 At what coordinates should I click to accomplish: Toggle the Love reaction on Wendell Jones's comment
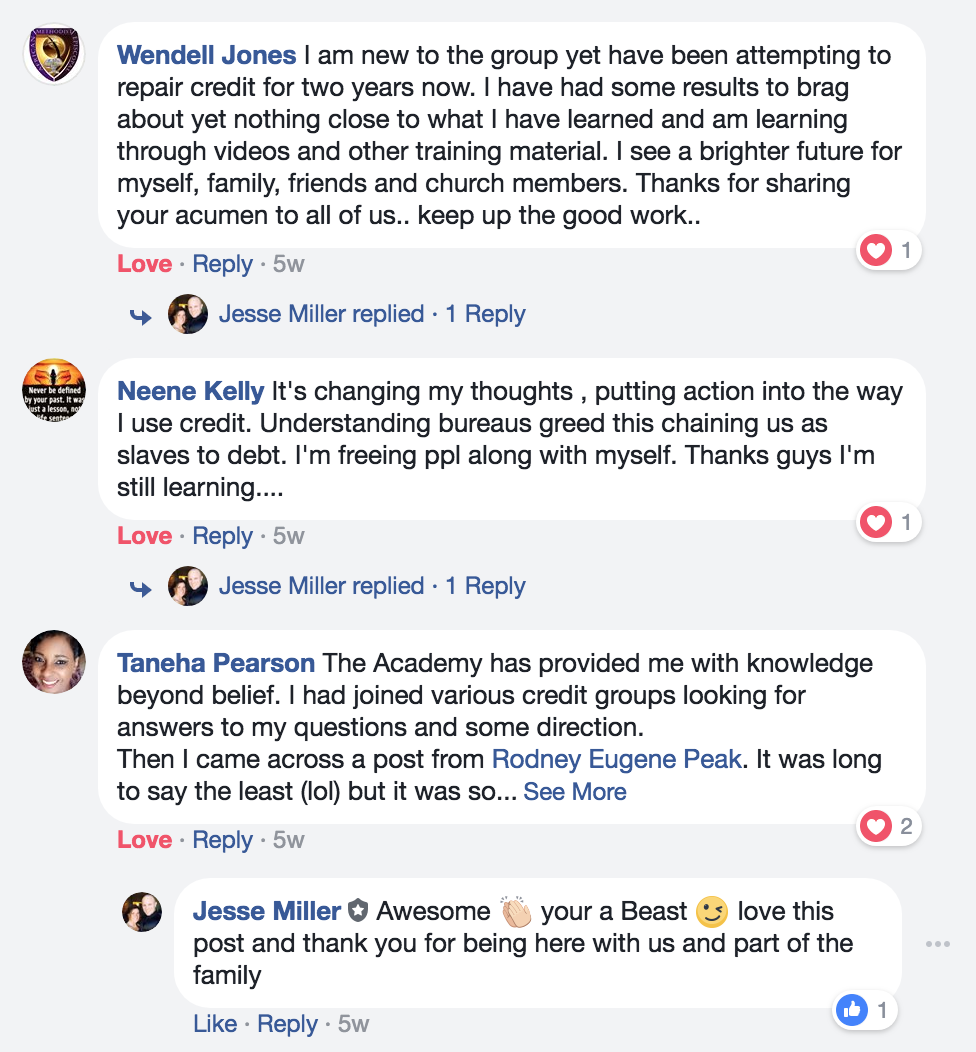tap(144, 264)
